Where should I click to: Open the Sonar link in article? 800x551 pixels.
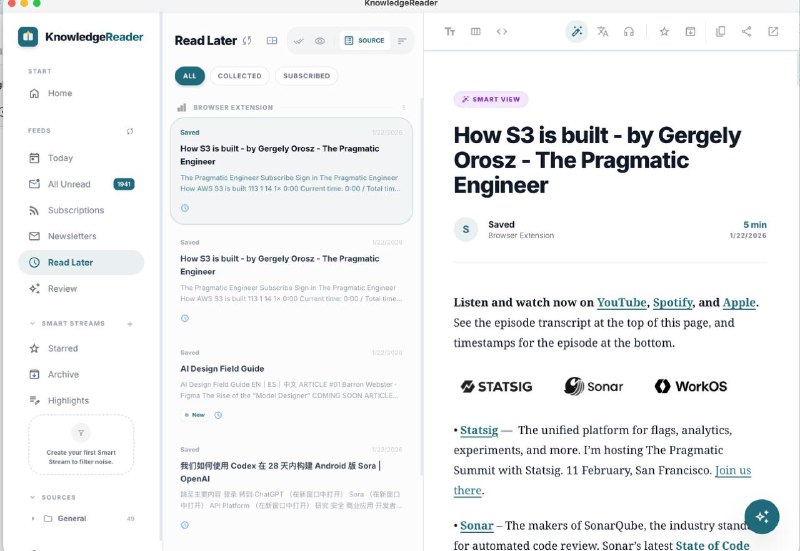(x=477, y=525)
